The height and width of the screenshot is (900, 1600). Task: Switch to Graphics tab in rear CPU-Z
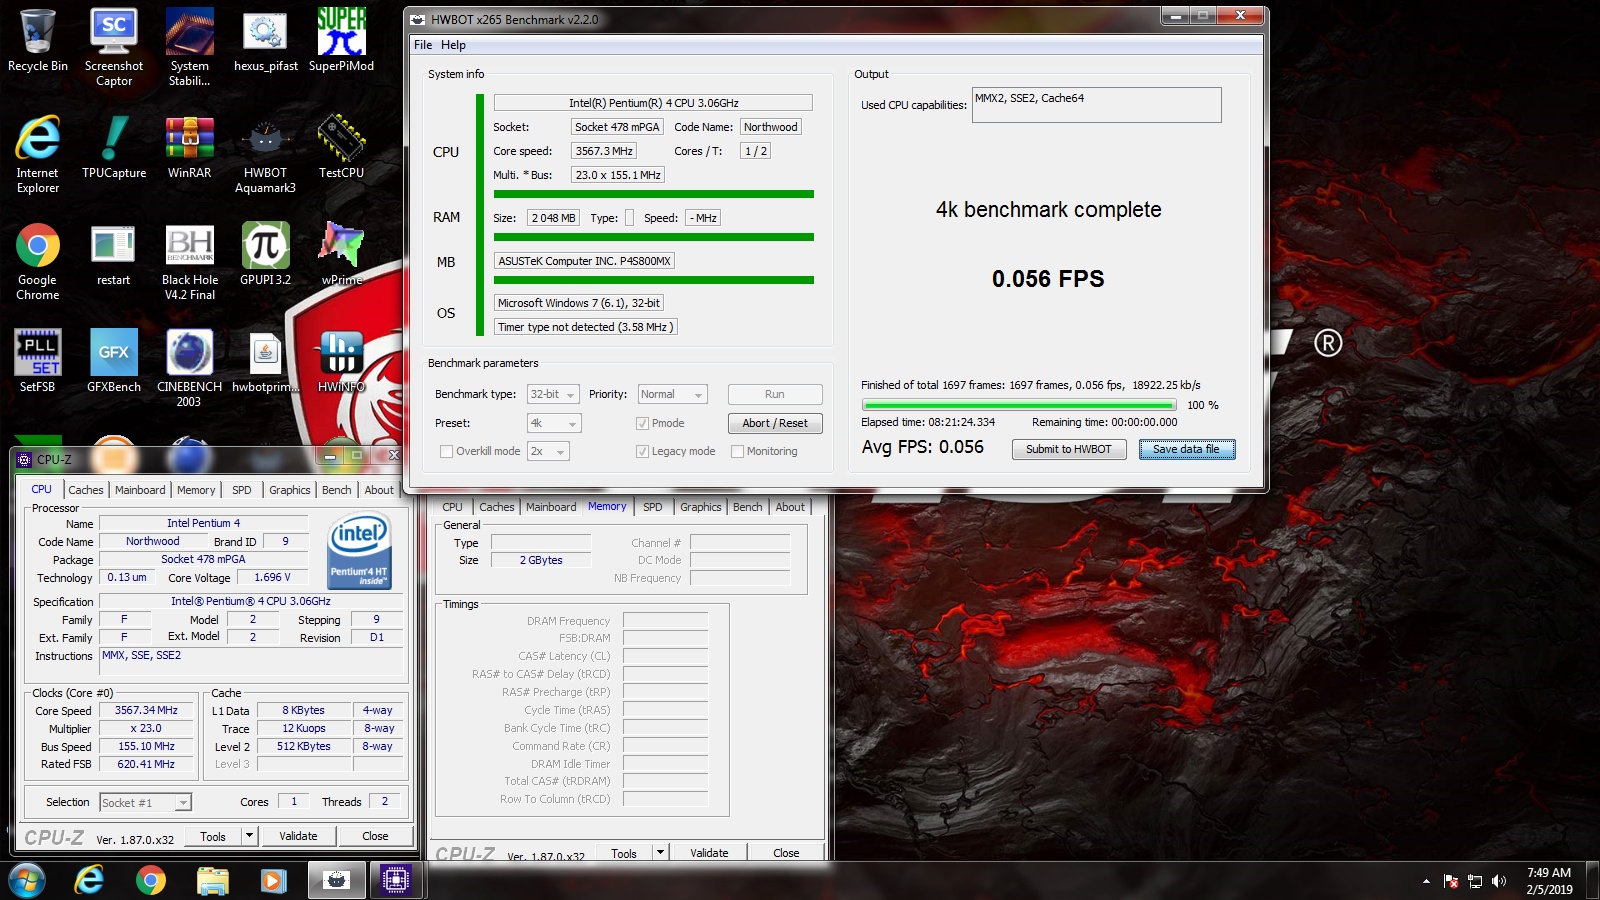tap(700, 507)
